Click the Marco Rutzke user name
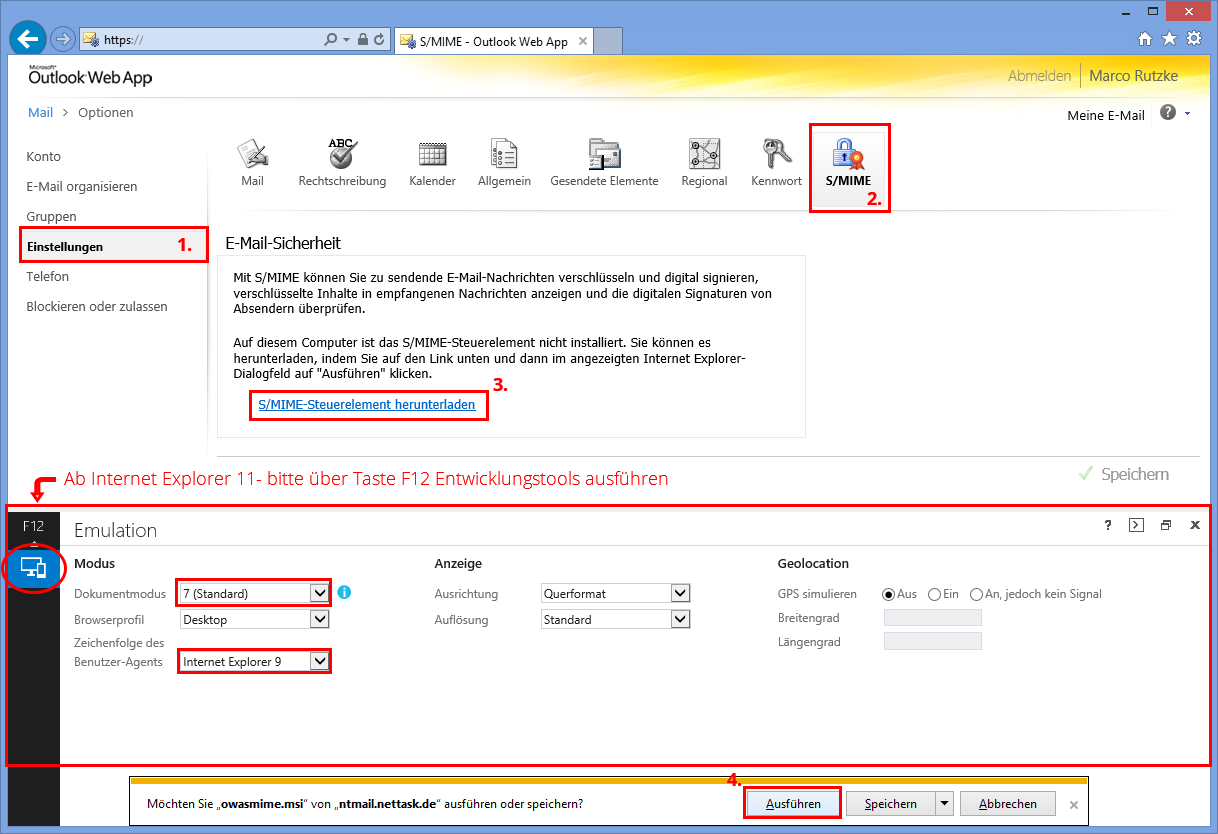 coord(1133,76)
